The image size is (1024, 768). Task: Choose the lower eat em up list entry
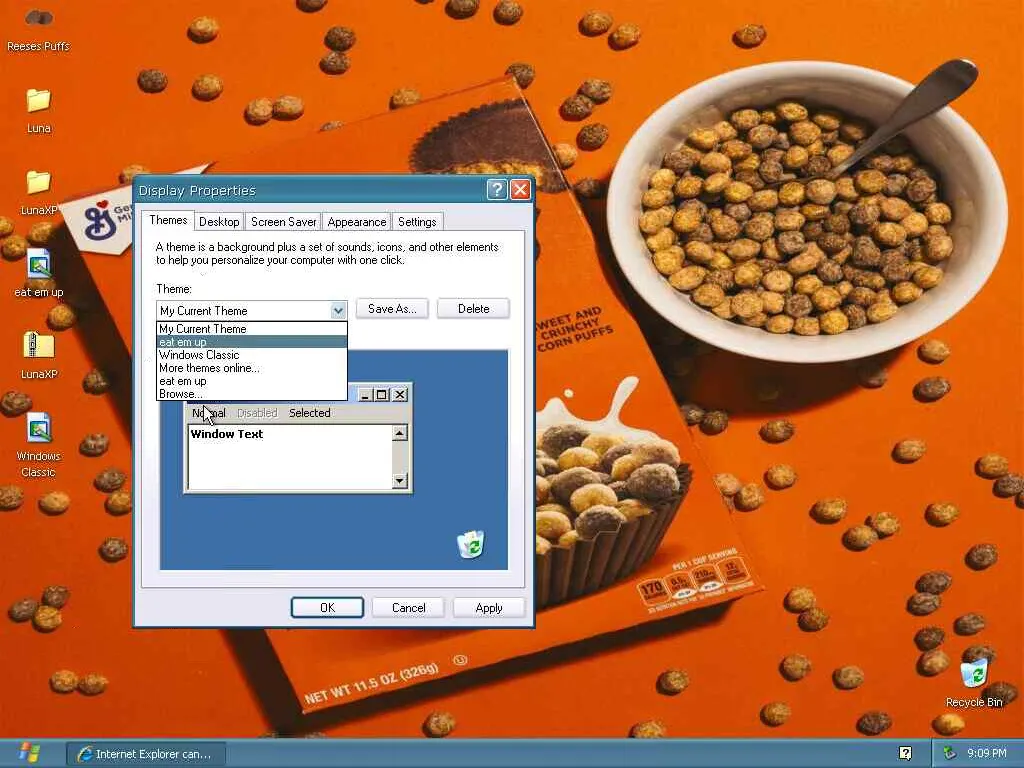(x=251, y=381)
